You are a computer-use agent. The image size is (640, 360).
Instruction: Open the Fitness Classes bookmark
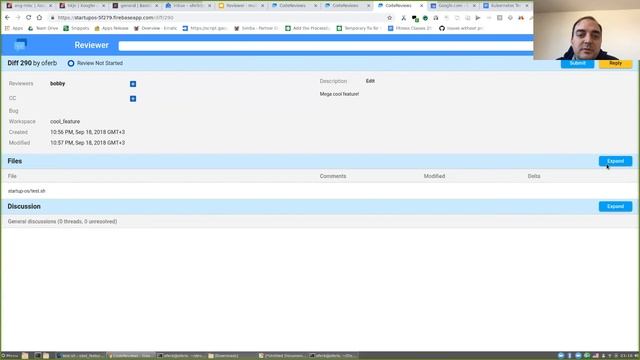409,28
